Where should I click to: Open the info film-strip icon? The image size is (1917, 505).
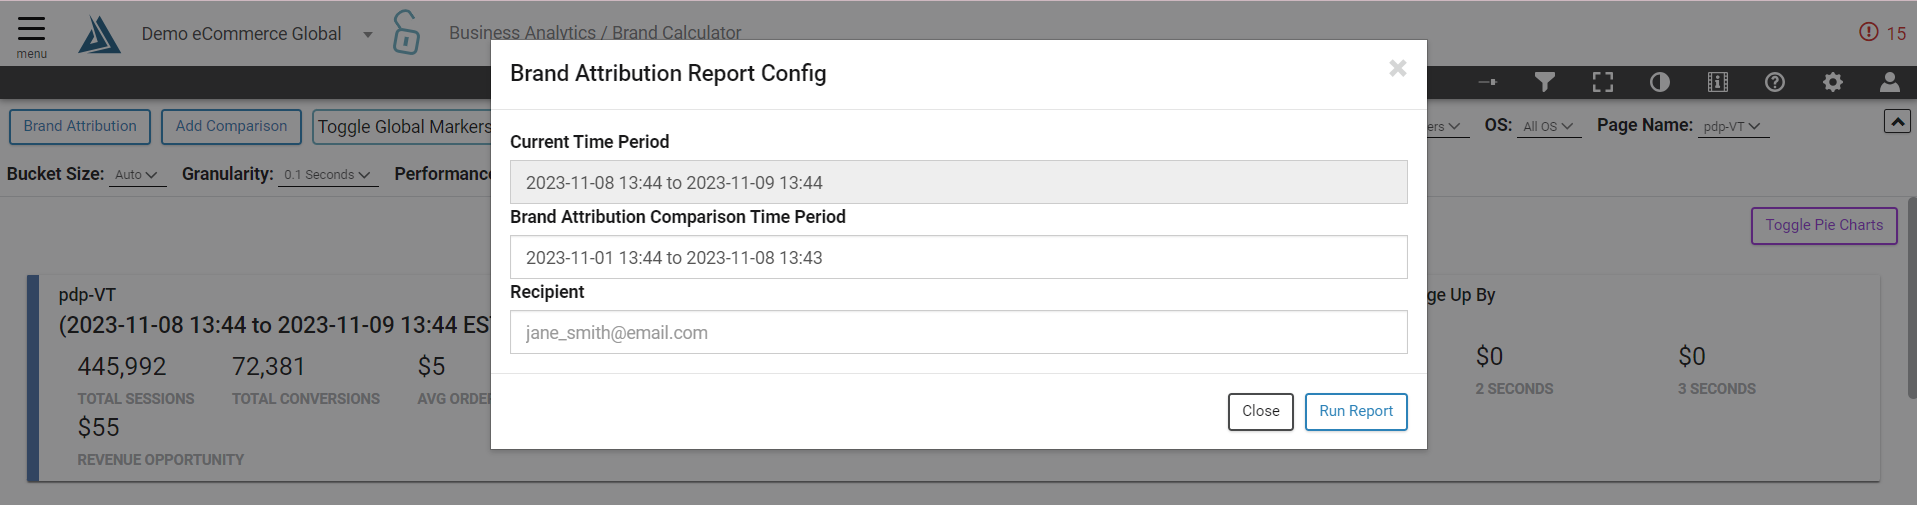click(x=1718, y=82)
